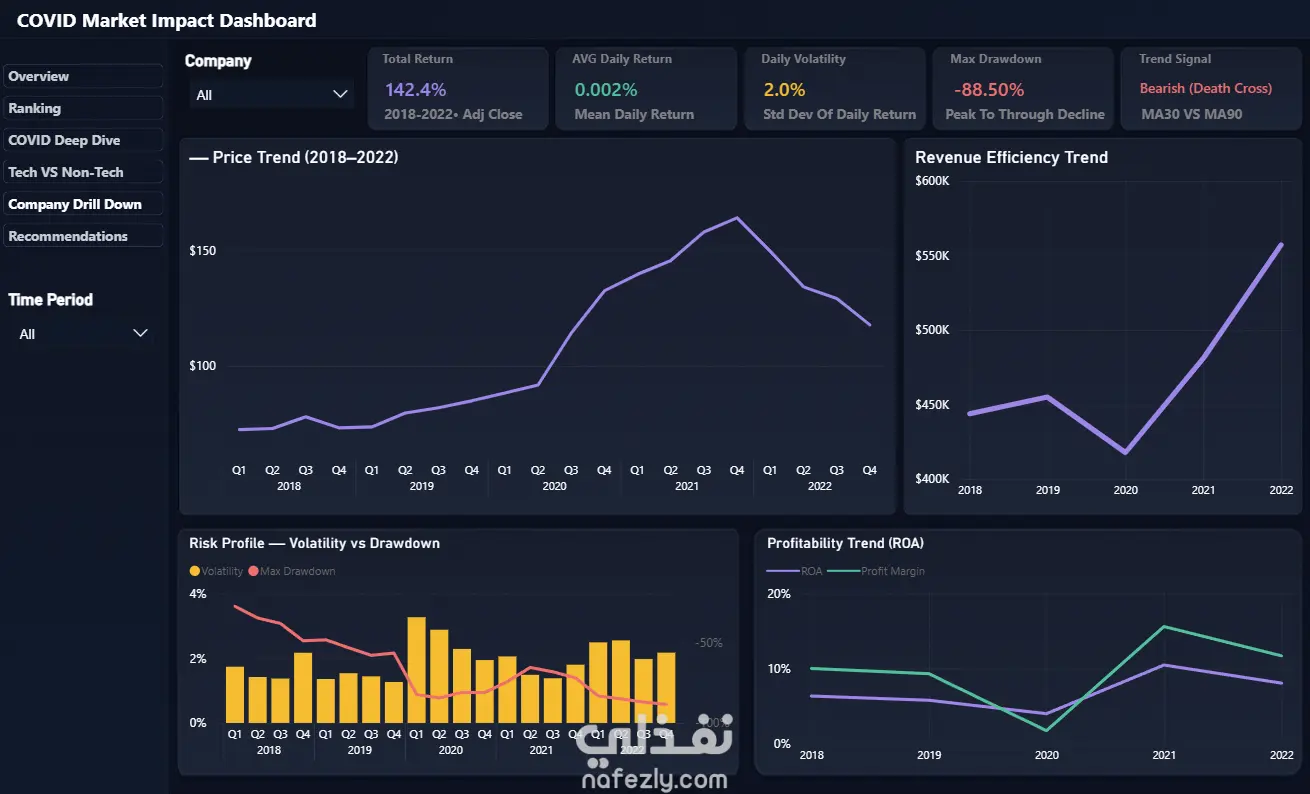Switch to COVID Deep Dive page
This screenshot has height=794, width=1310.
tap(83, 140)
